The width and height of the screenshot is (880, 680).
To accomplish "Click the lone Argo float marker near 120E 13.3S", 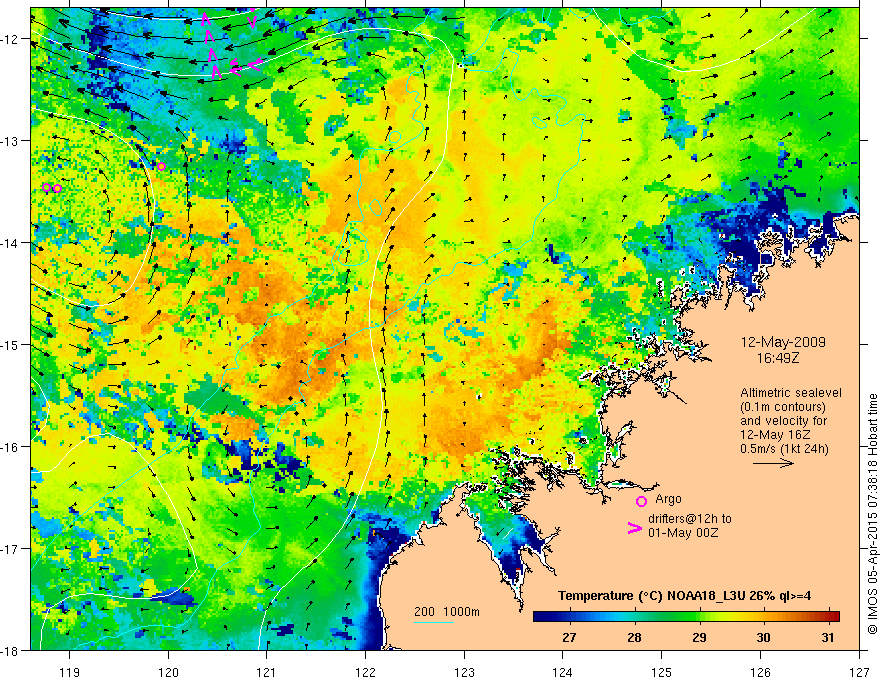I will [x=162, y=167].
